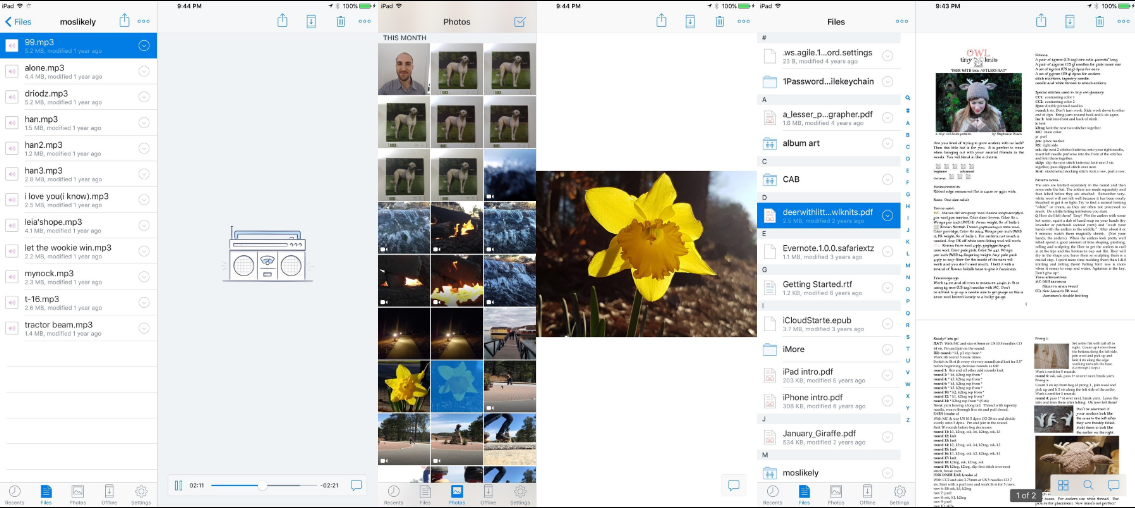The width and height of the screenshot is (1135, 508).
Task: Jump to letter M in alphabet index
Action: tap(908, 266)
